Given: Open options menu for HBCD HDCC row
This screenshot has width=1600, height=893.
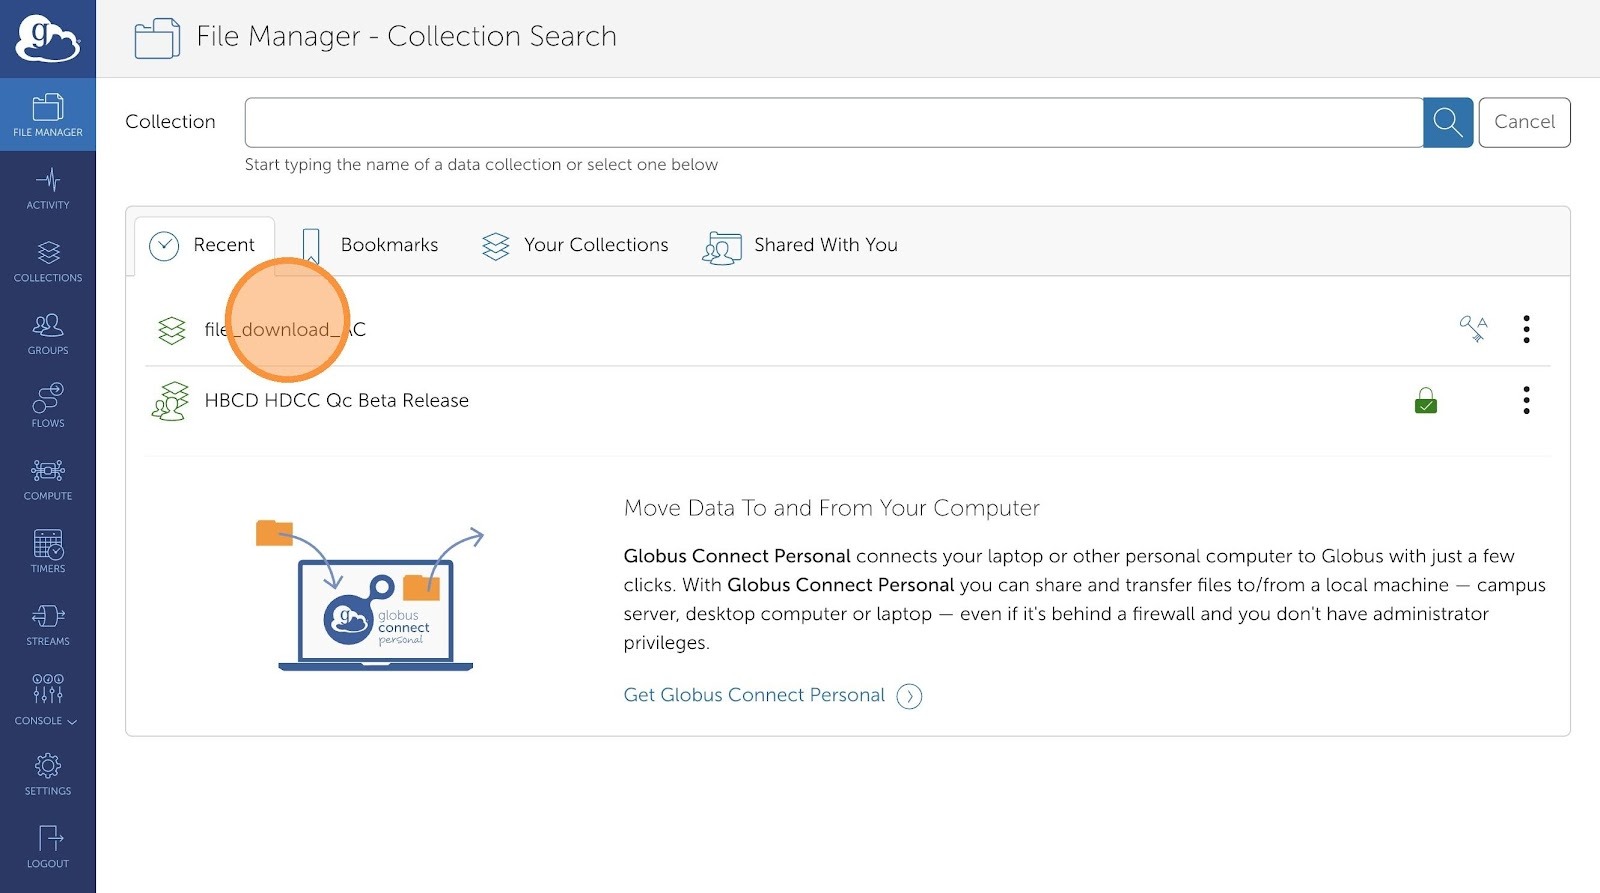Looking at the screenshot, I should tap(1526, 400).
